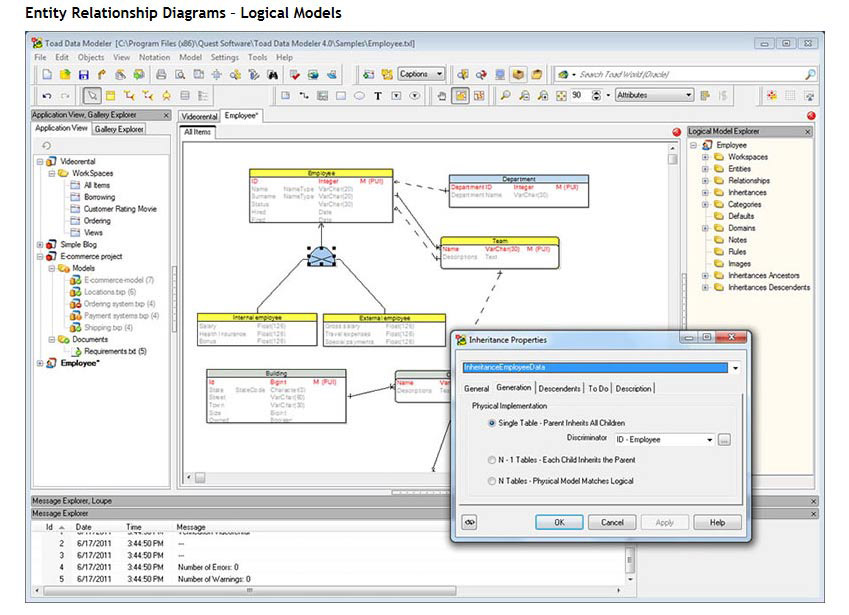
Task: Open the Attributes display level dropdown
Action: [x=654, y=95]
